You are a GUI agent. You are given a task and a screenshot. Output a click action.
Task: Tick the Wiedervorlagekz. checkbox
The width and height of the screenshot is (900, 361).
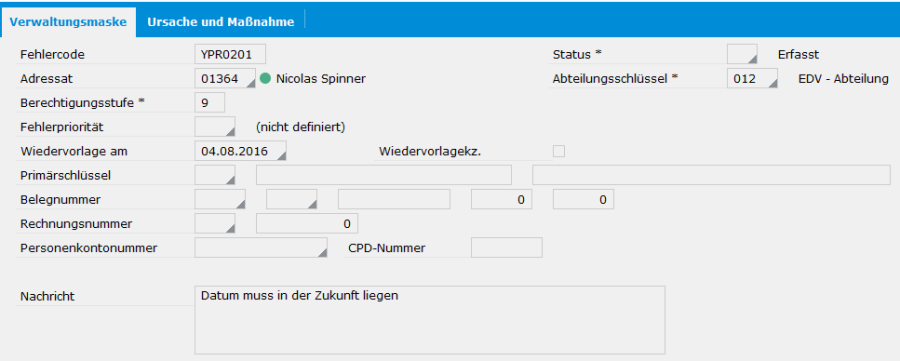(x=558, y=151)
